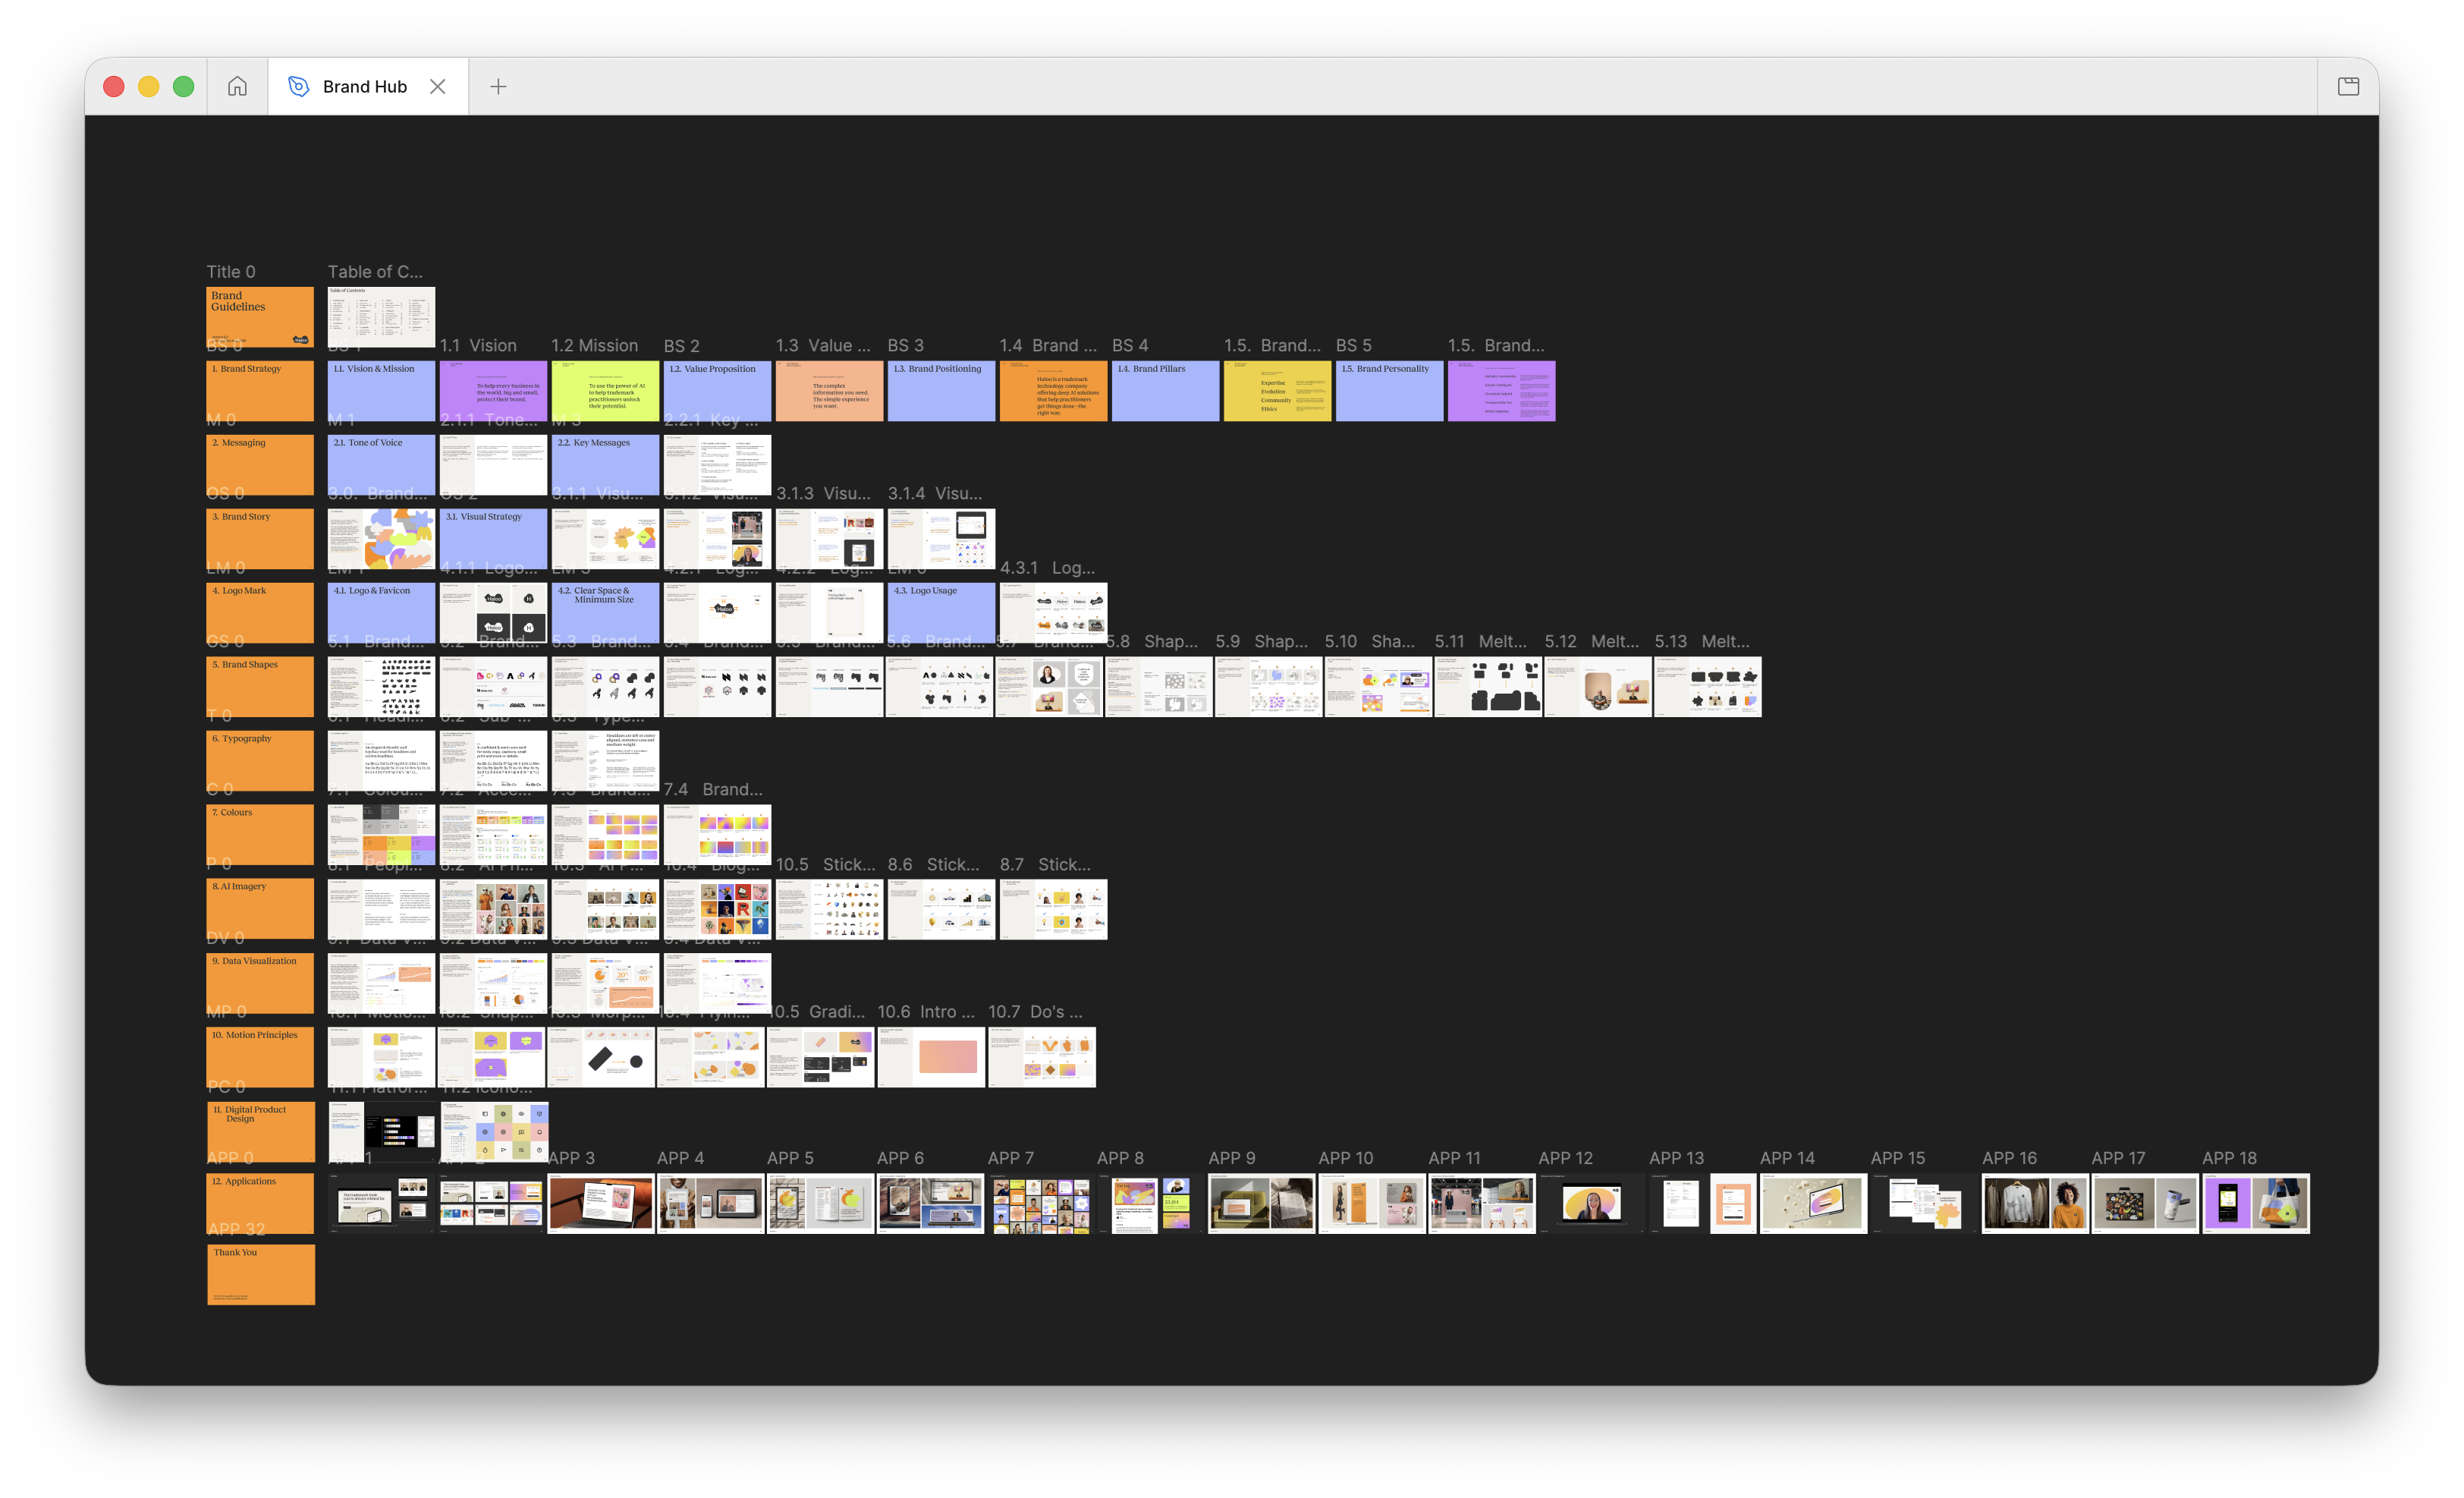This screenshot has width=2464, height=1498.
Task: Click the "1.2 Mission" frame label
Action: coord(595,345)
